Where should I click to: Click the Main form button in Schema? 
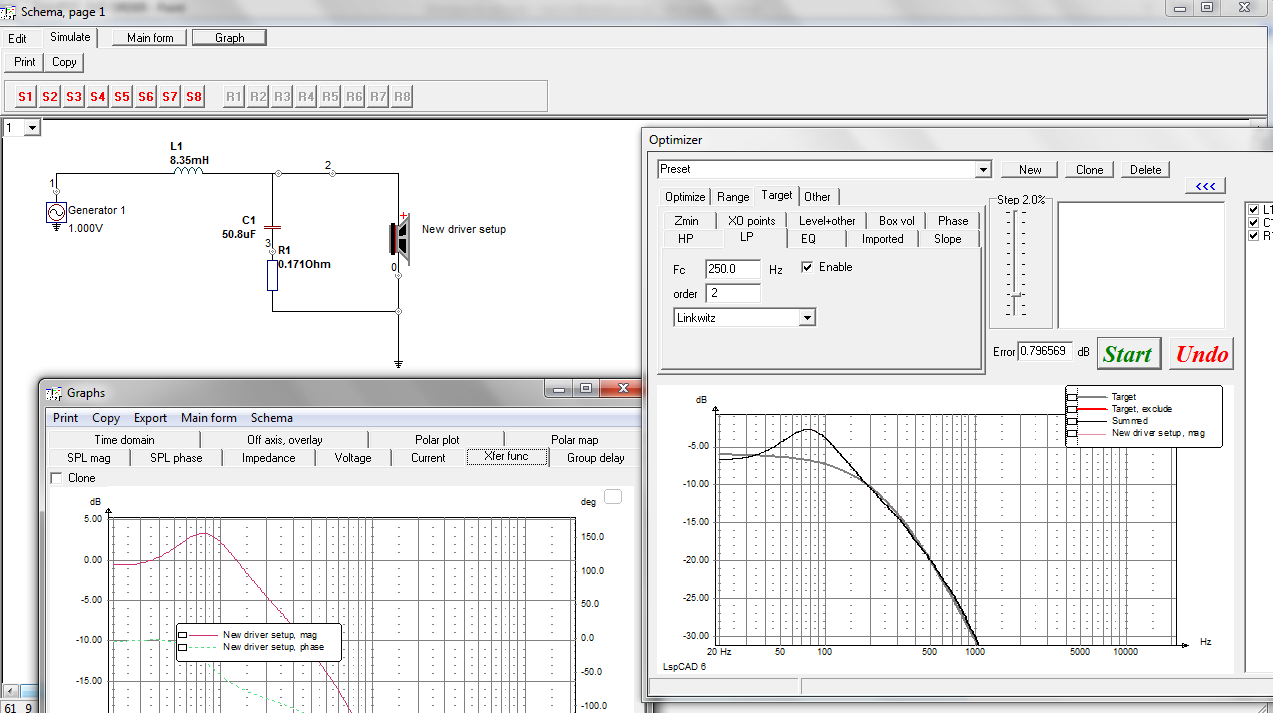[150, 38]
